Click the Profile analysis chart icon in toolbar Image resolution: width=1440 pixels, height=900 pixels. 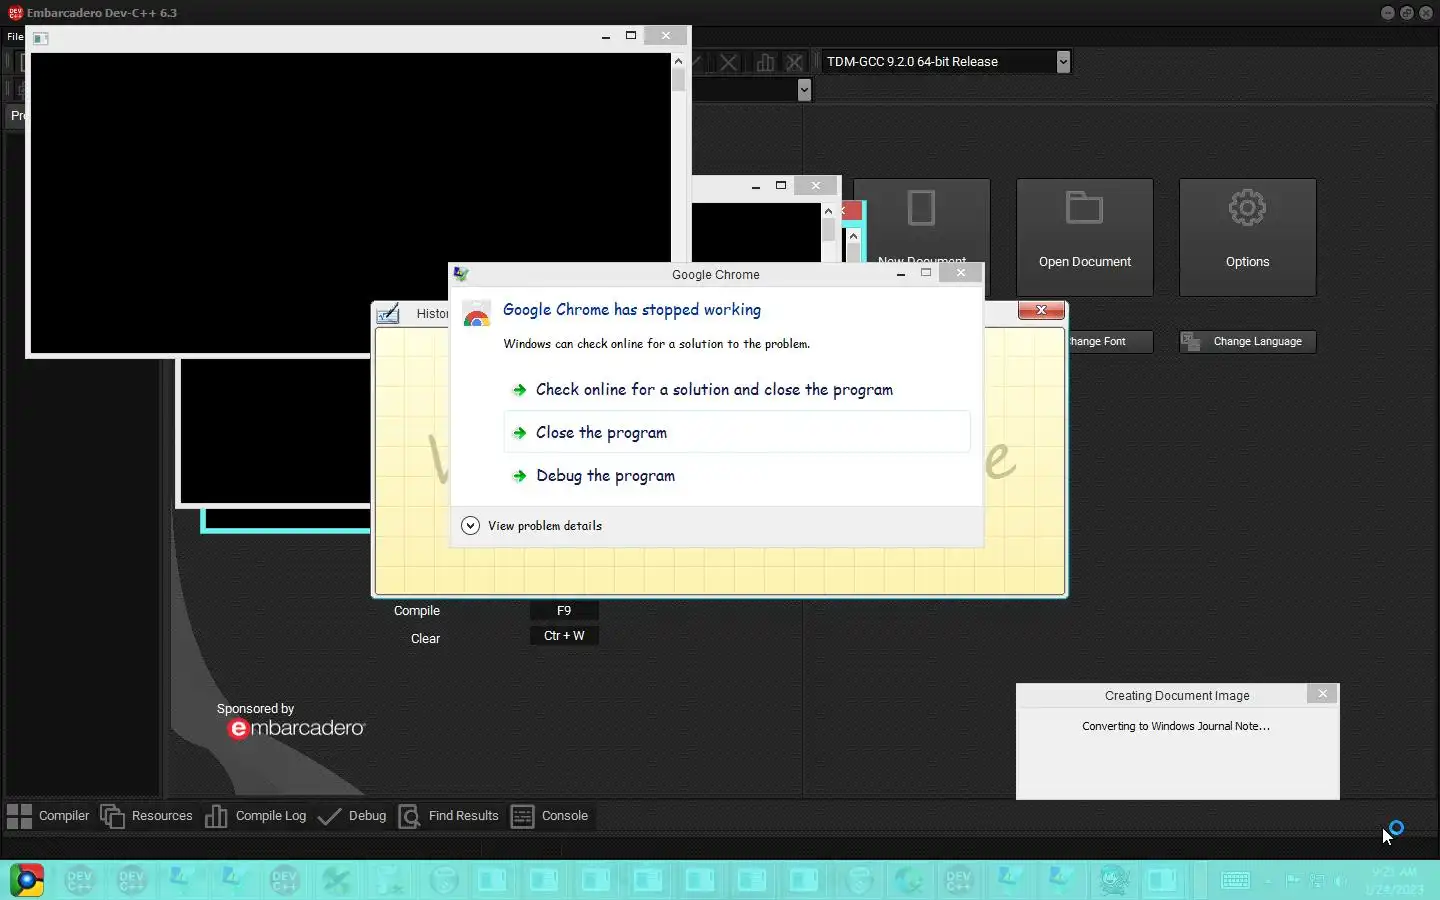coord(765,62)
